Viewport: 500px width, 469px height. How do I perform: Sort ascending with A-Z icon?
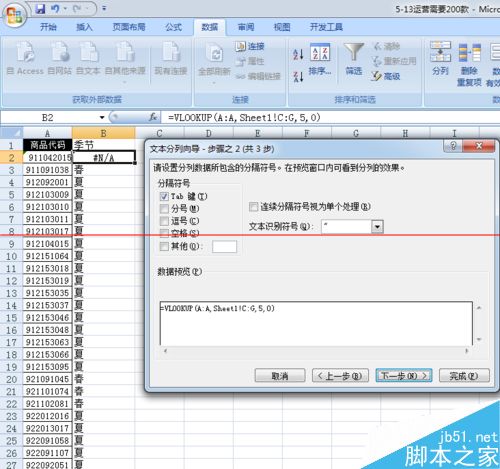point(298,54)
